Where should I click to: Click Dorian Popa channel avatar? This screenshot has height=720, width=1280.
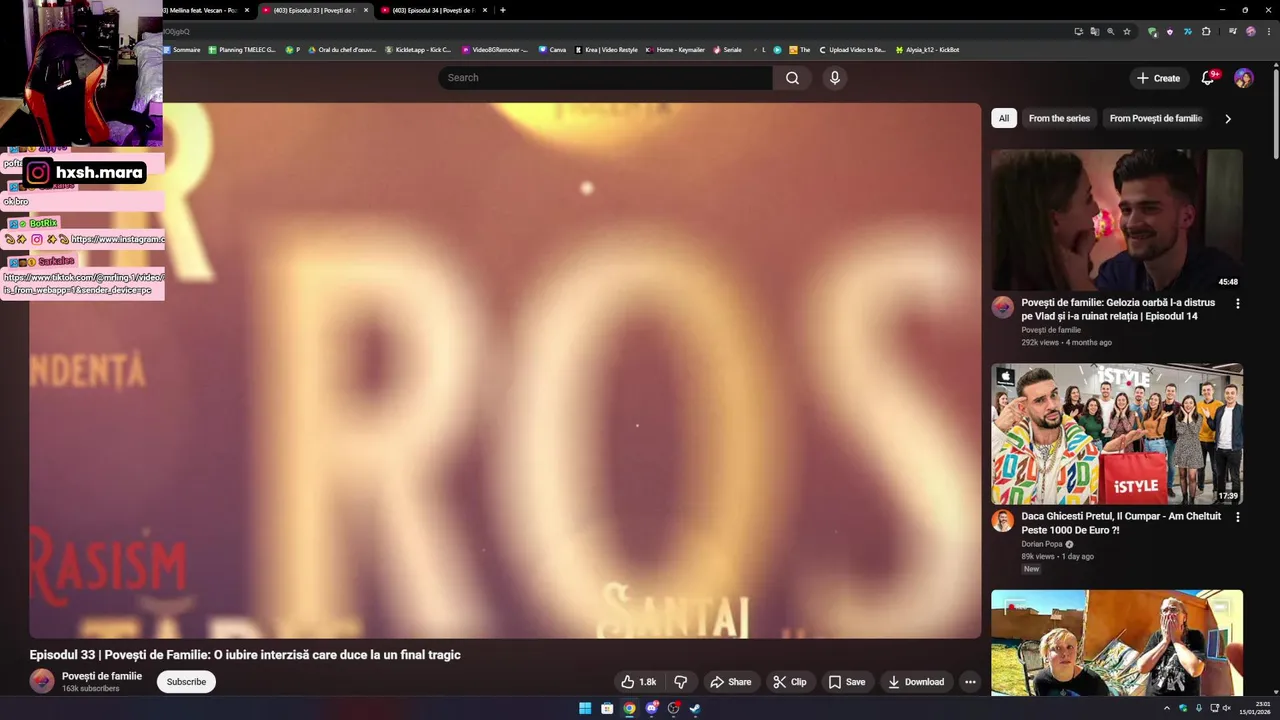[x=1002, y=521]
